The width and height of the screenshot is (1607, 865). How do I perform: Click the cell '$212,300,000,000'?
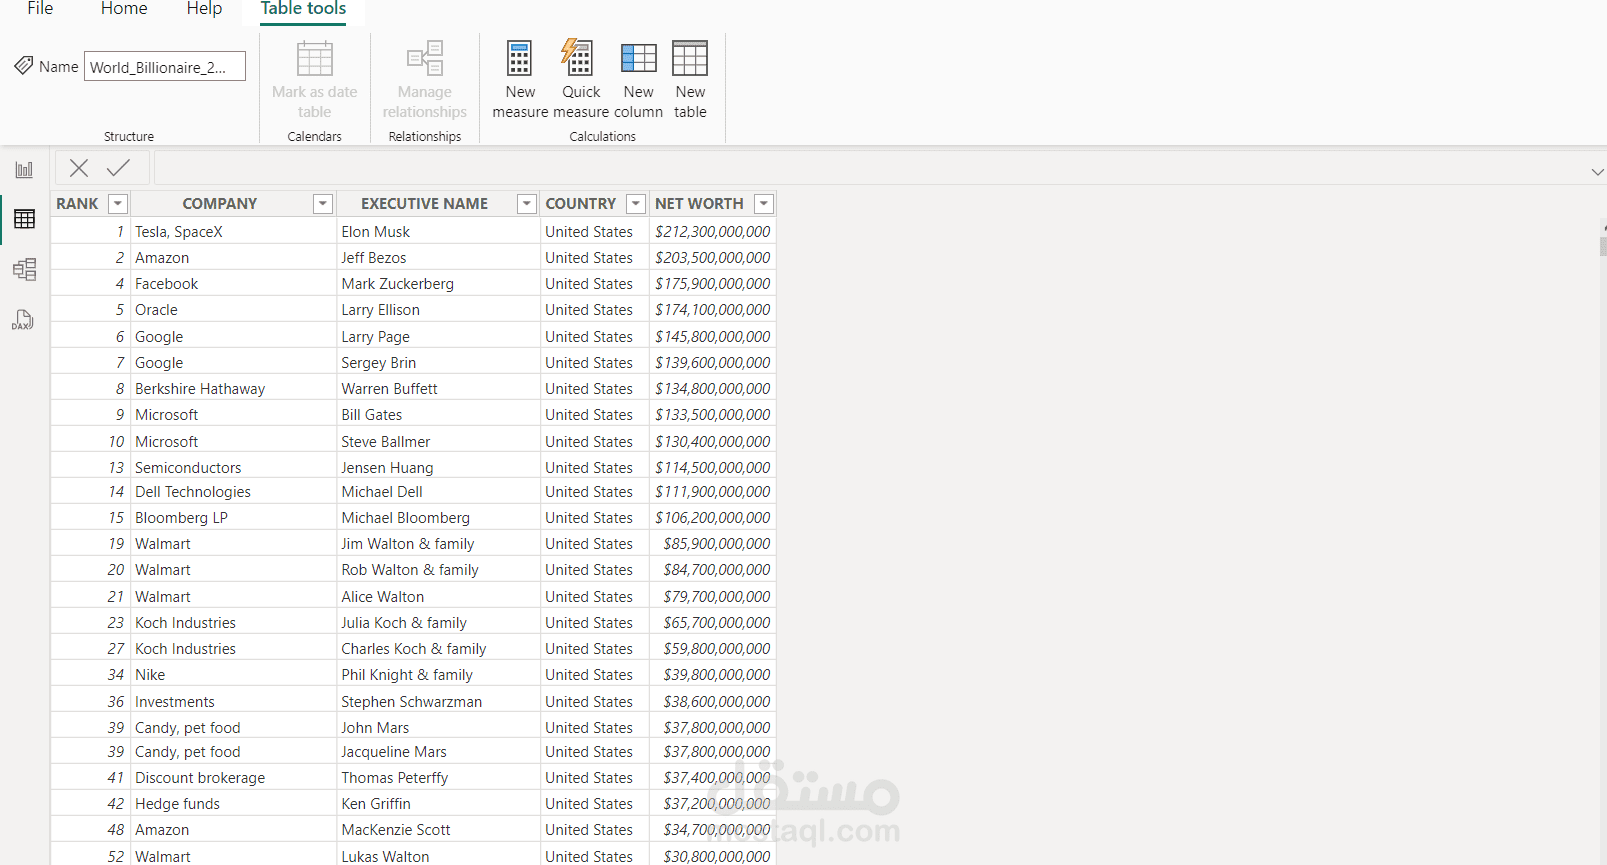pos(712,232)
